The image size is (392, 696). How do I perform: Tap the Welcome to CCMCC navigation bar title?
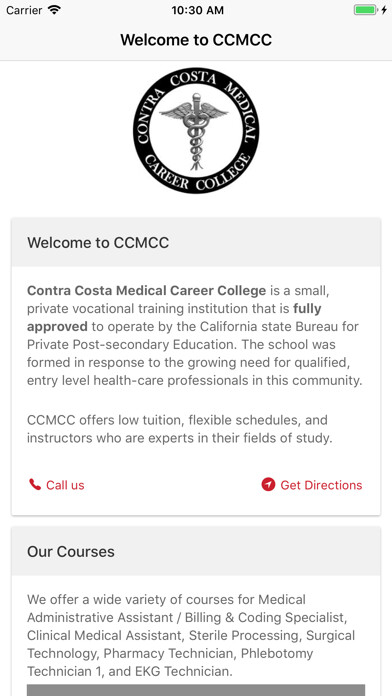[x=196, y=40]
